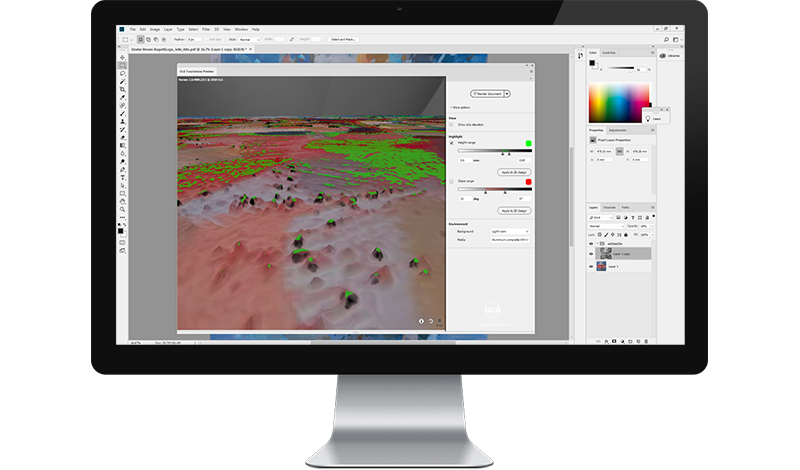Toggle the layer filter on/off dot
The image size is (800, 470).
[x=654, y=216]
